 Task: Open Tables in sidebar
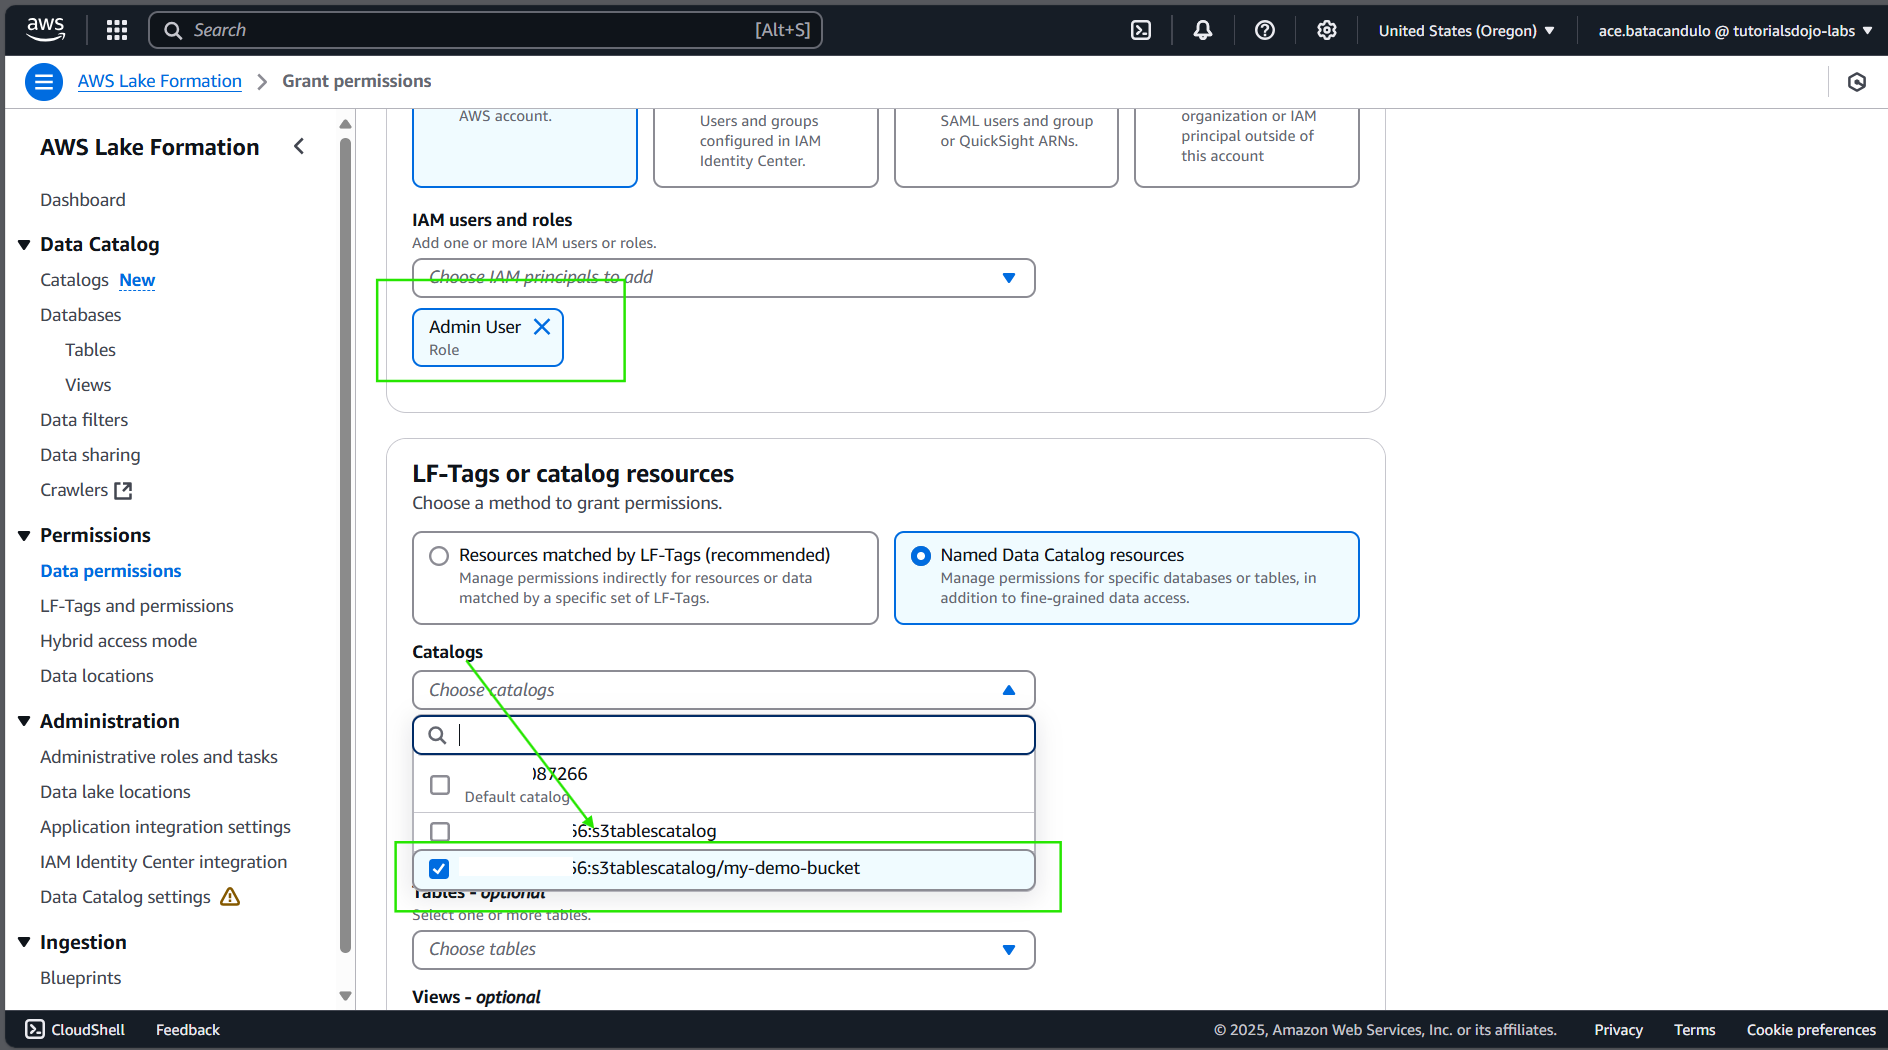pos(90,350)
